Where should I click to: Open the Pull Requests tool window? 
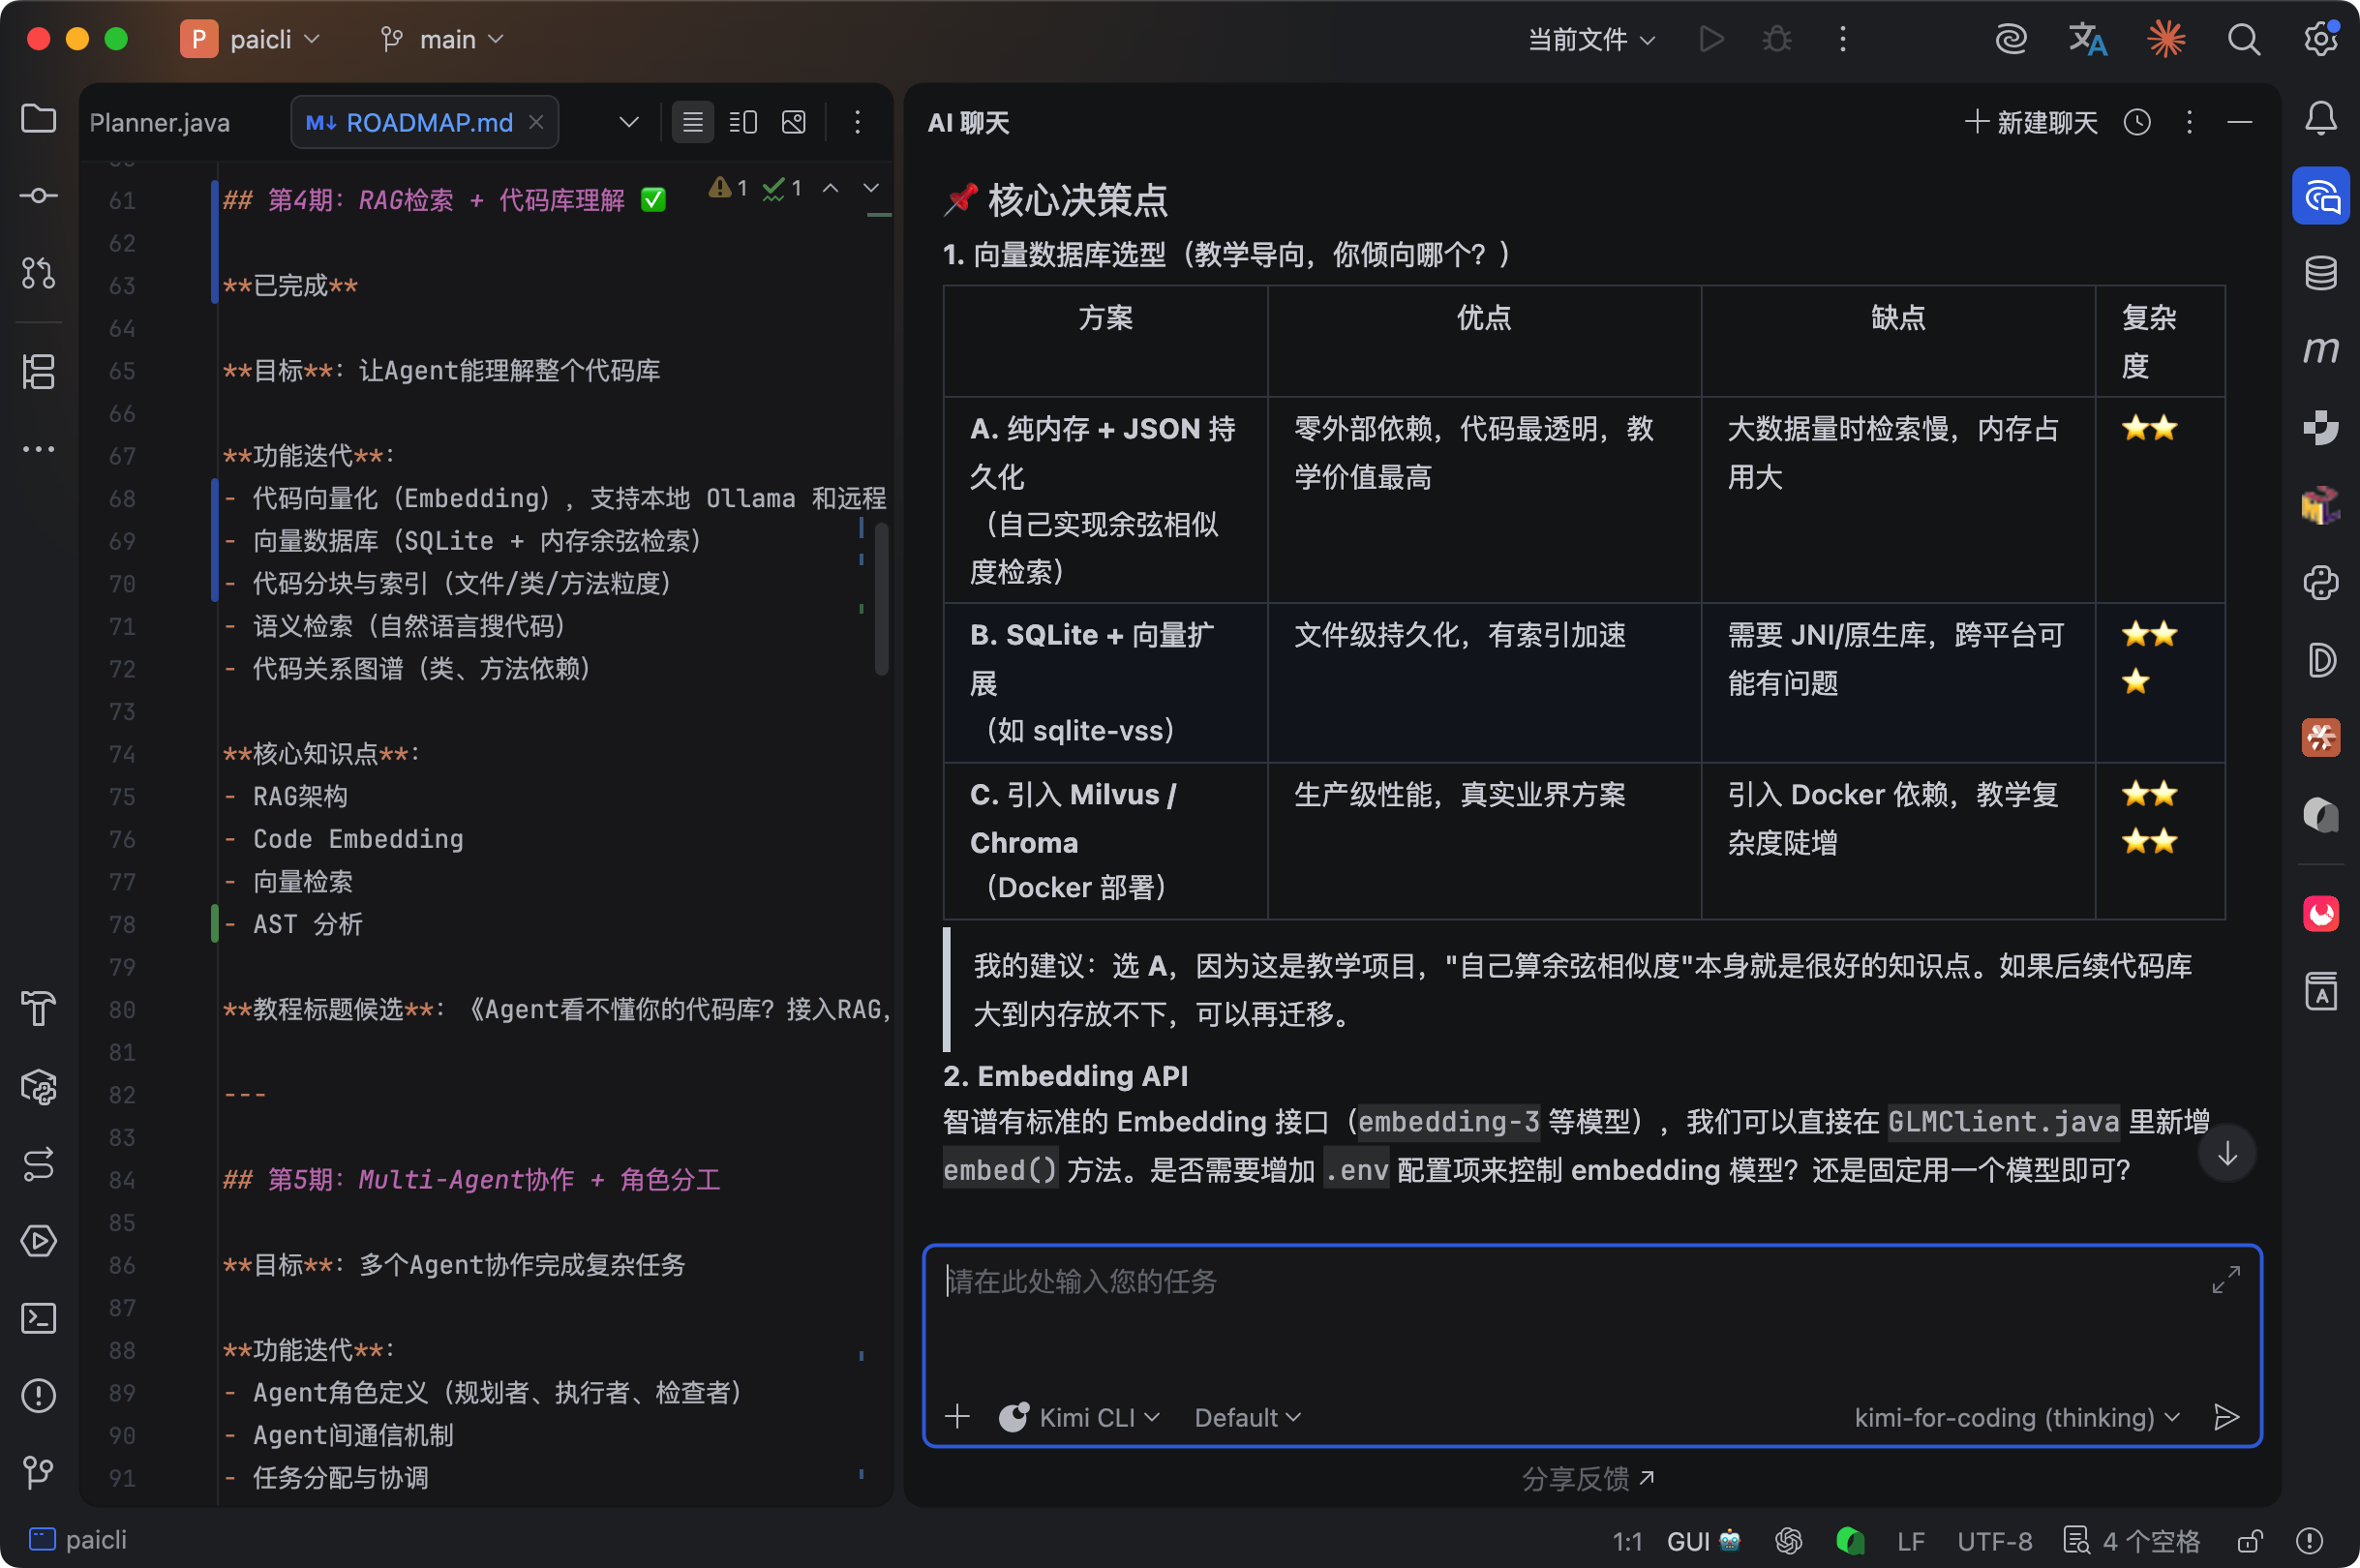[38, 273]
